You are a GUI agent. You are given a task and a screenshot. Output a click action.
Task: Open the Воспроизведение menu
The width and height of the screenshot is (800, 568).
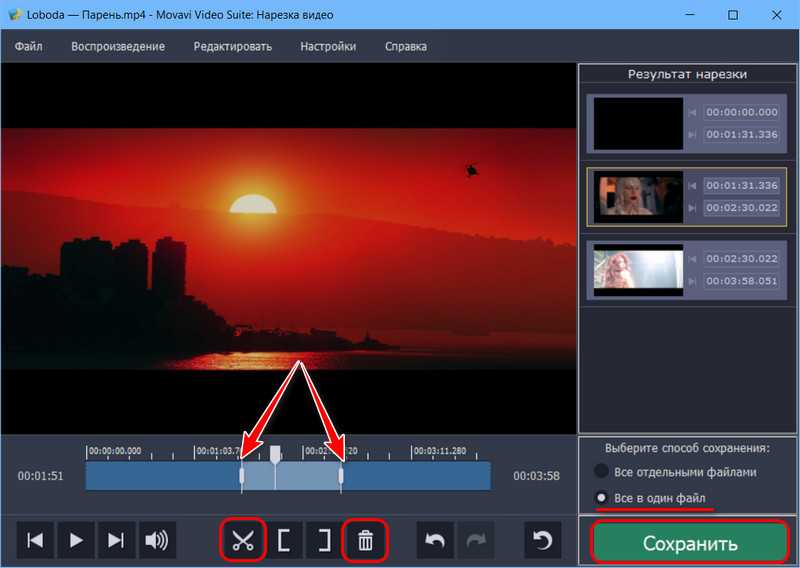118,46
